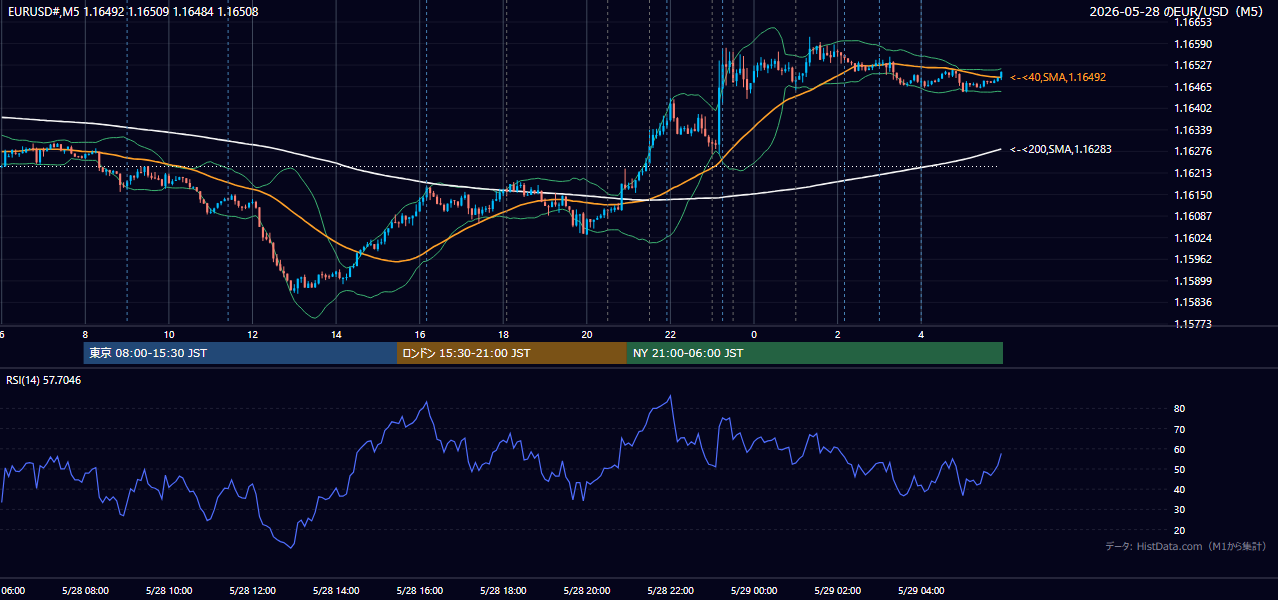The image size is (1278, 600).
Task: Click price axis value 1.16150
Action: [x=1192, y=195]
